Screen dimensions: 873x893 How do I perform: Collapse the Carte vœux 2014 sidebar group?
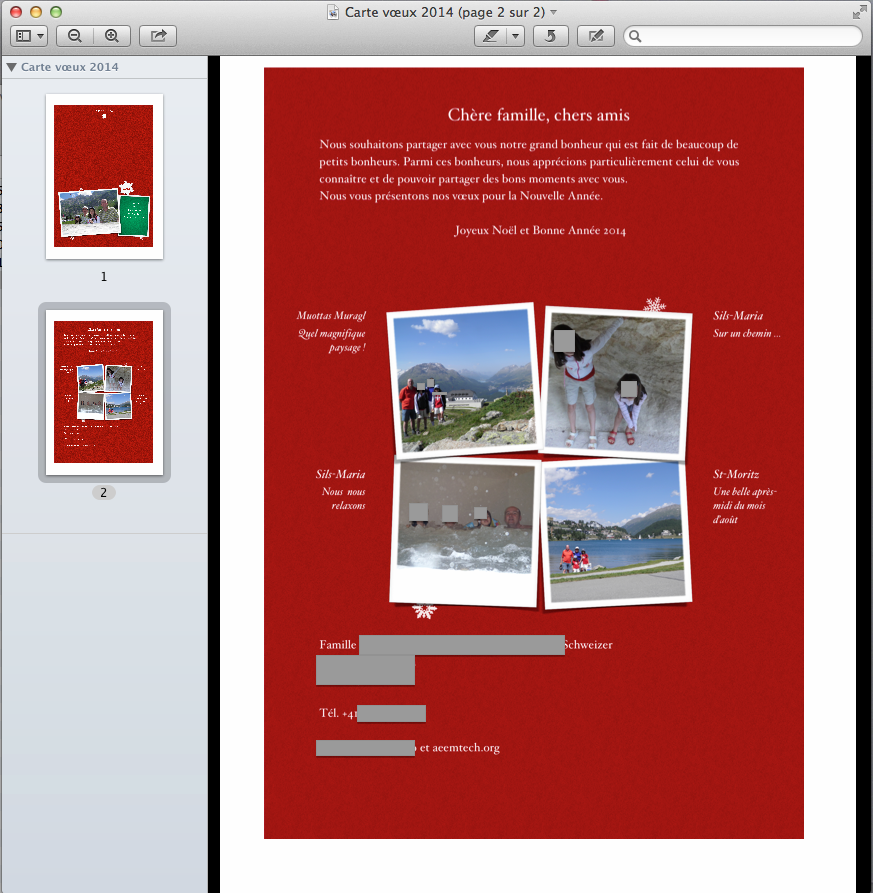[x=11, y=67]
